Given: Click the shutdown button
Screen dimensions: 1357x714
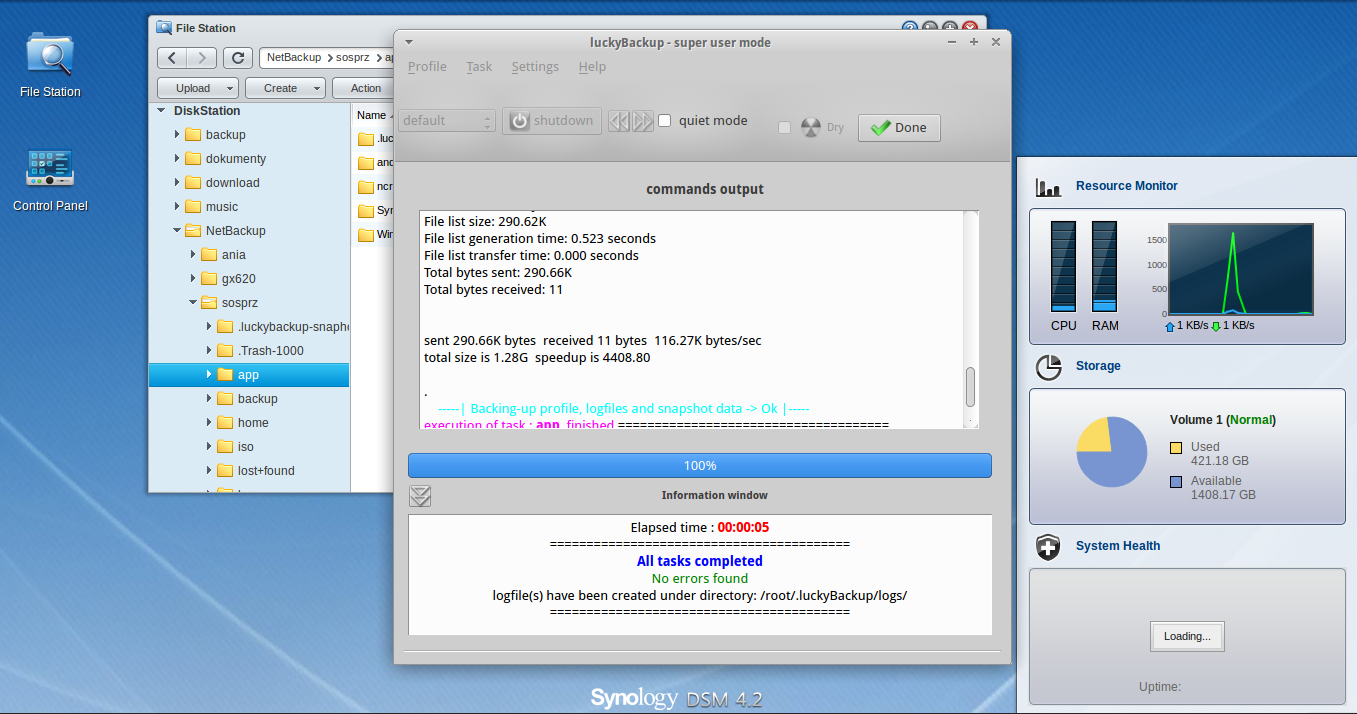Looking at the screenshot, I should [x=552, y=121].
